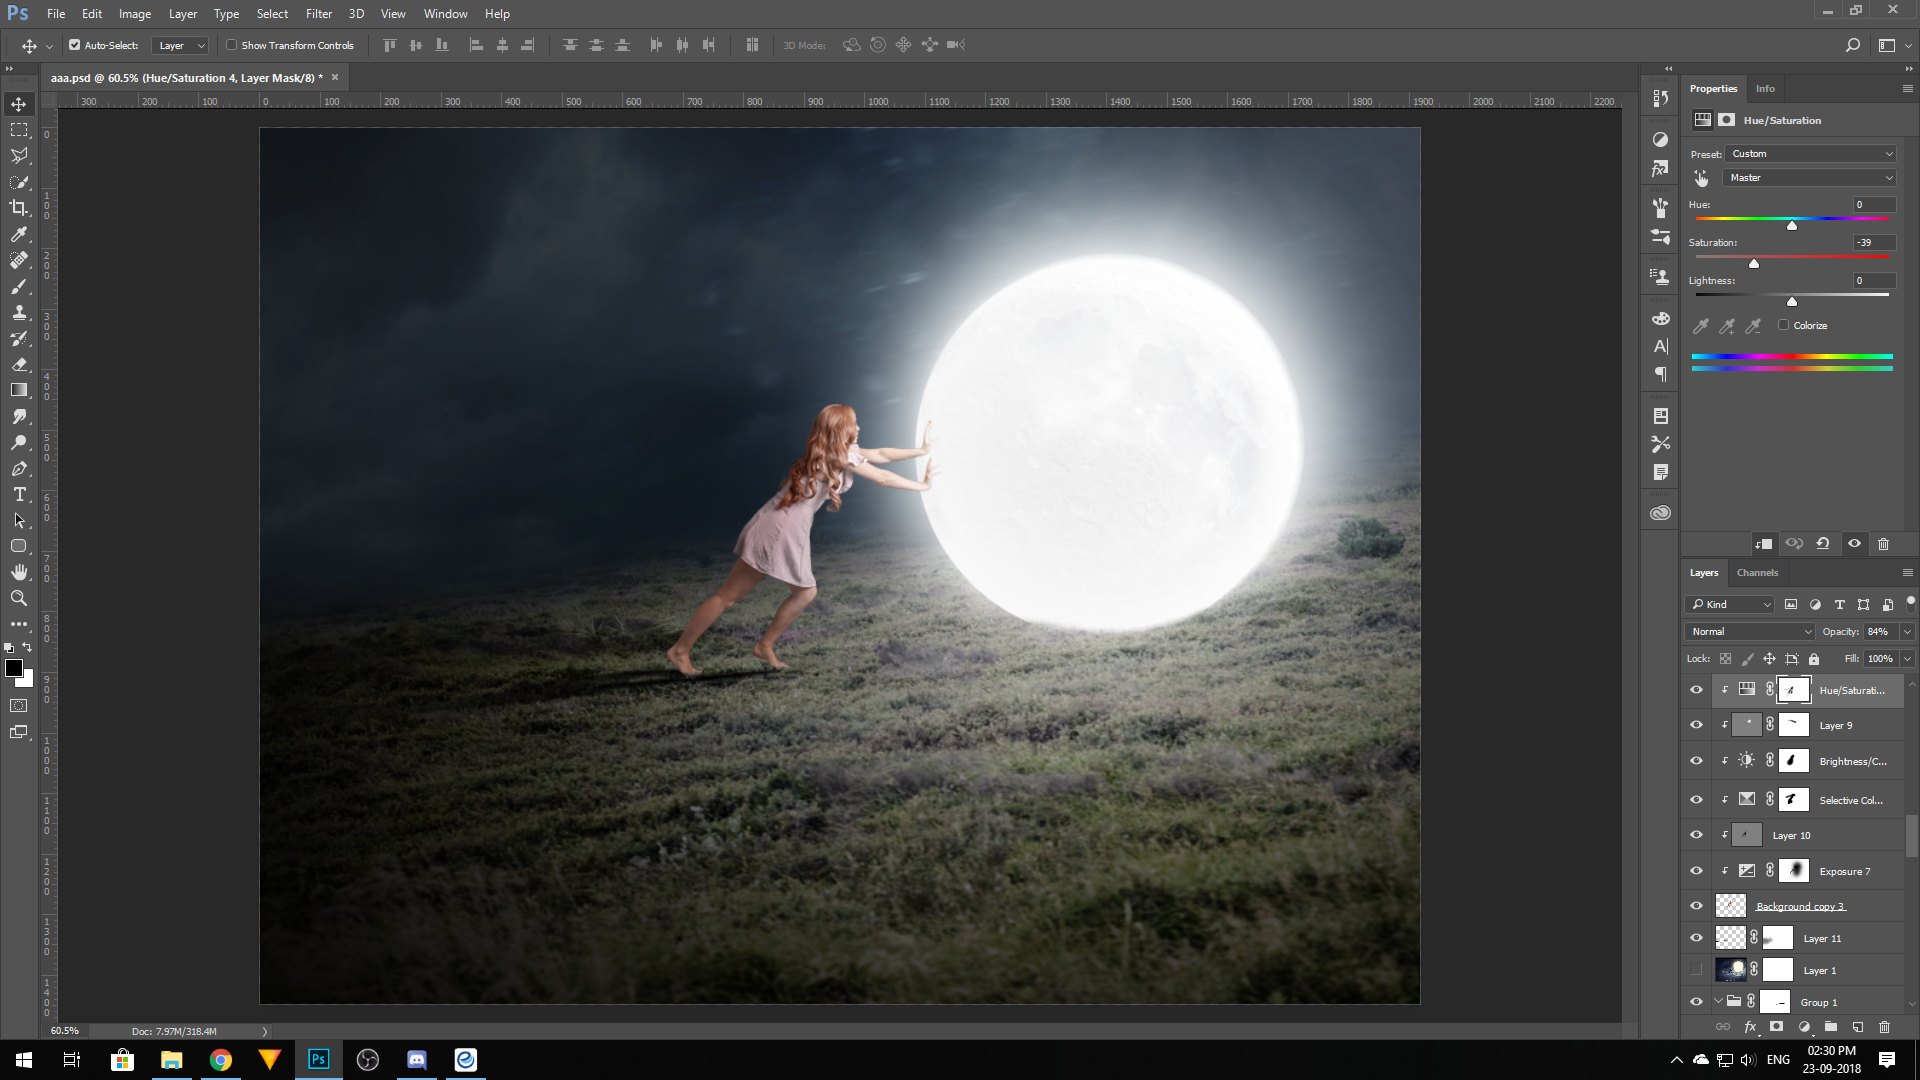
Task: Select the Horizontal Type tool
Action: click(19, 494)
